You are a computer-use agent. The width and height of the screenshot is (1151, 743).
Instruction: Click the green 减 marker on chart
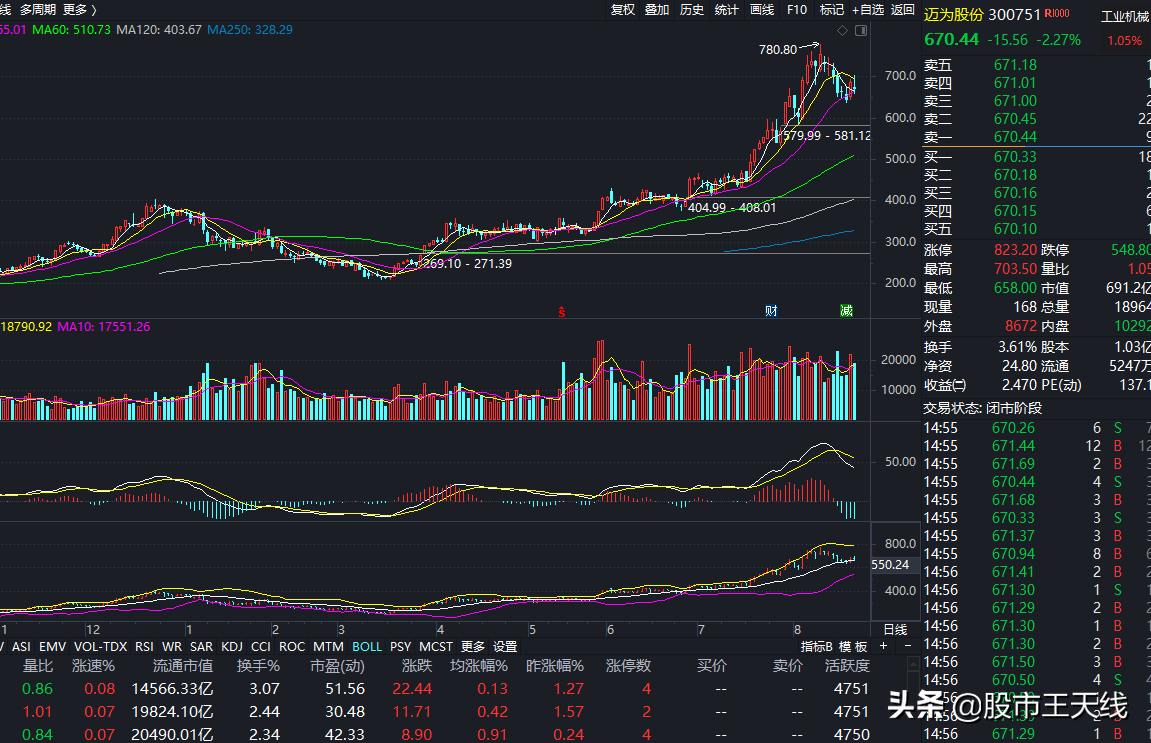click(846, 311)
